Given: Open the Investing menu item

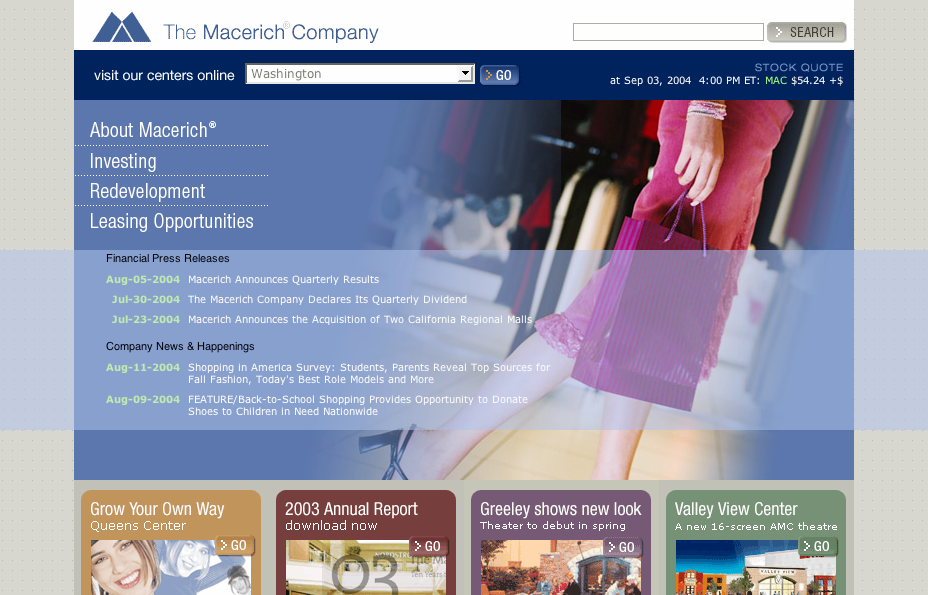Looking at the screenshot, I should pyautogui.click(x=123, y=161).
